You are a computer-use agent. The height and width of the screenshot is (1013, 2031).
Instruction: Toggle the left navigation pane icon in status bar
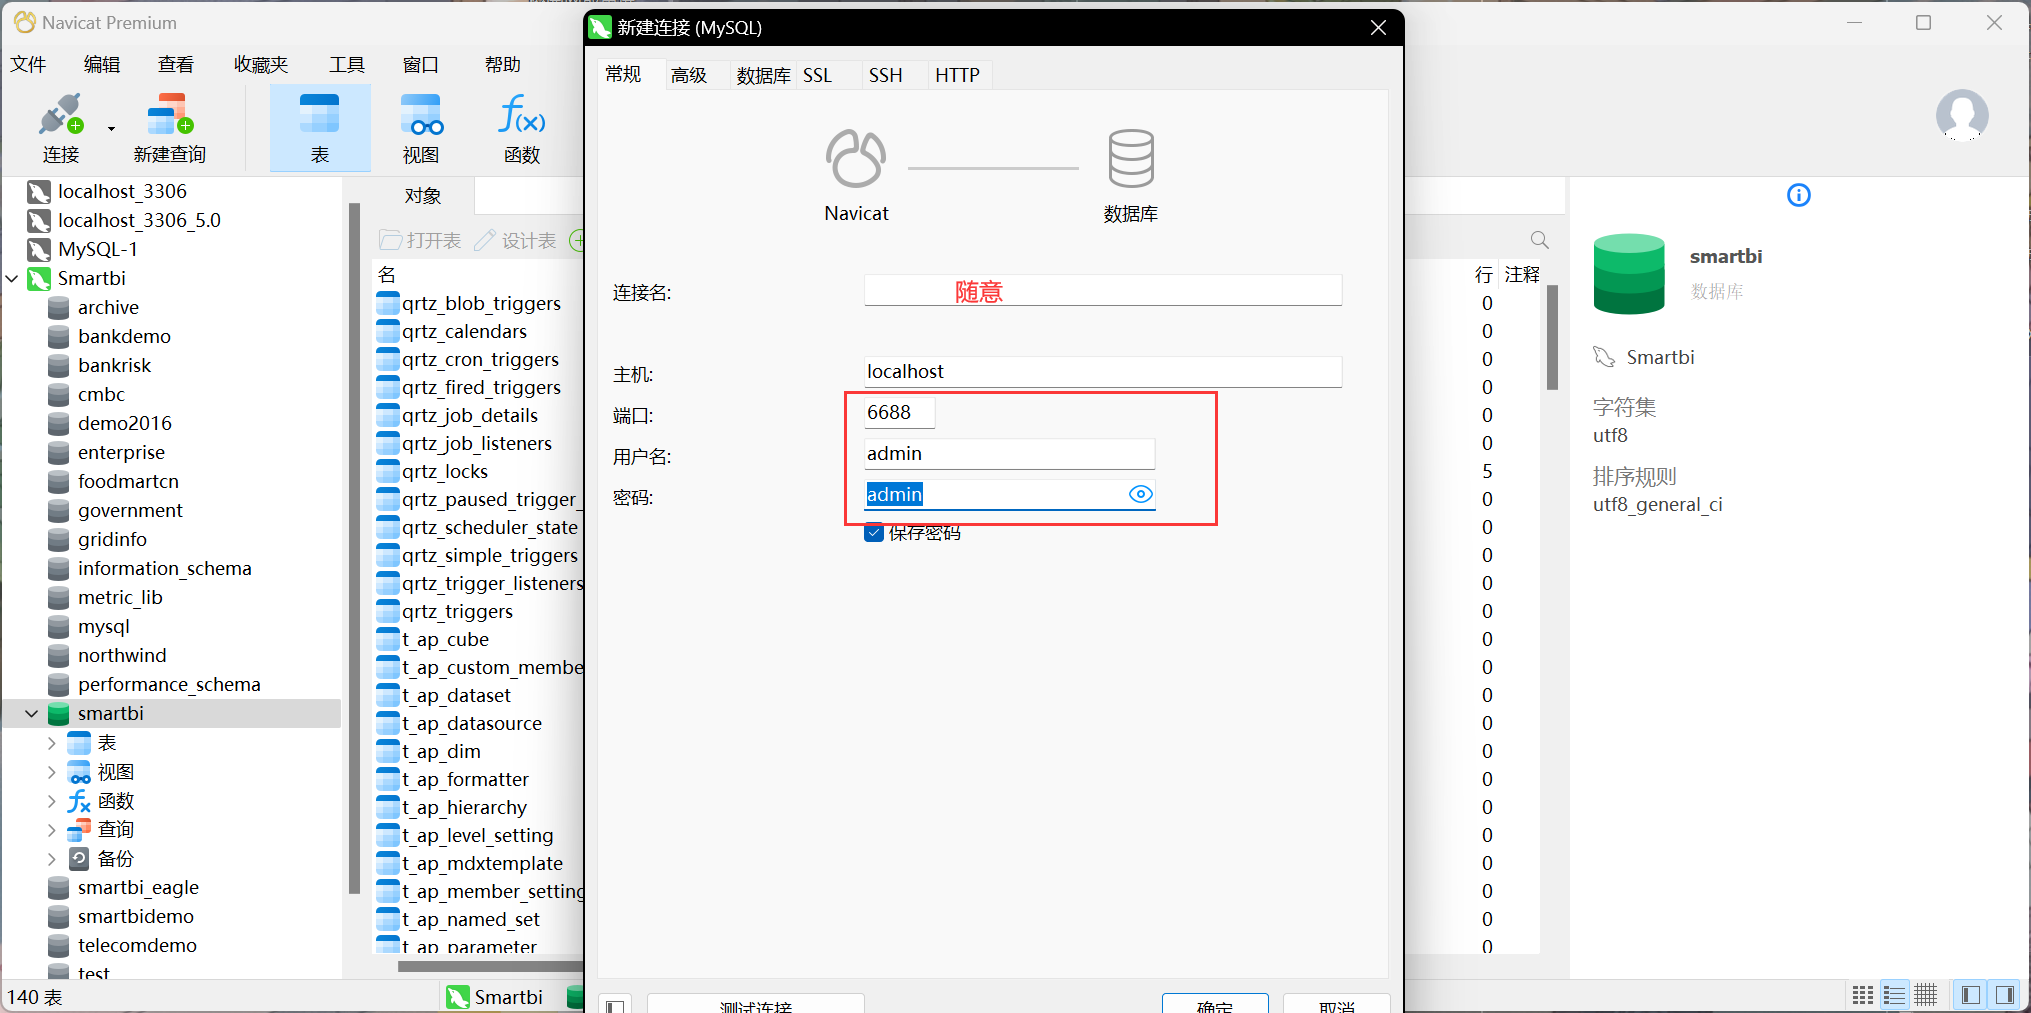[x=1971, y=995]
